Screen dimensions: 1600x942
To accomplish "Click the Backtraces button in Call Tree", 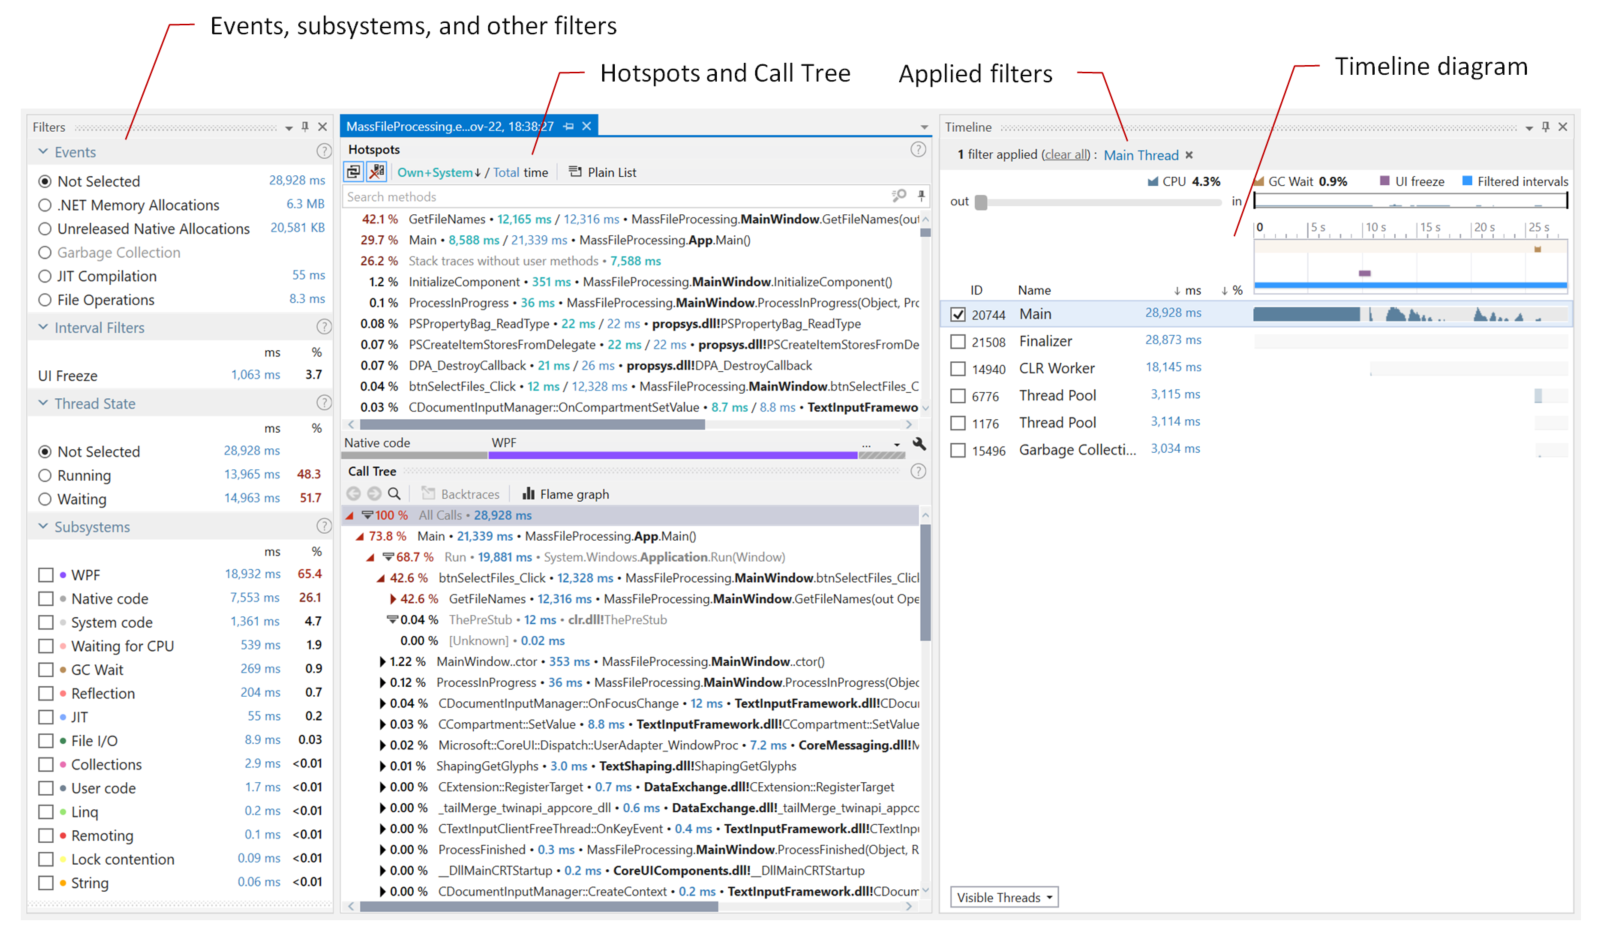I will [470, 493].
